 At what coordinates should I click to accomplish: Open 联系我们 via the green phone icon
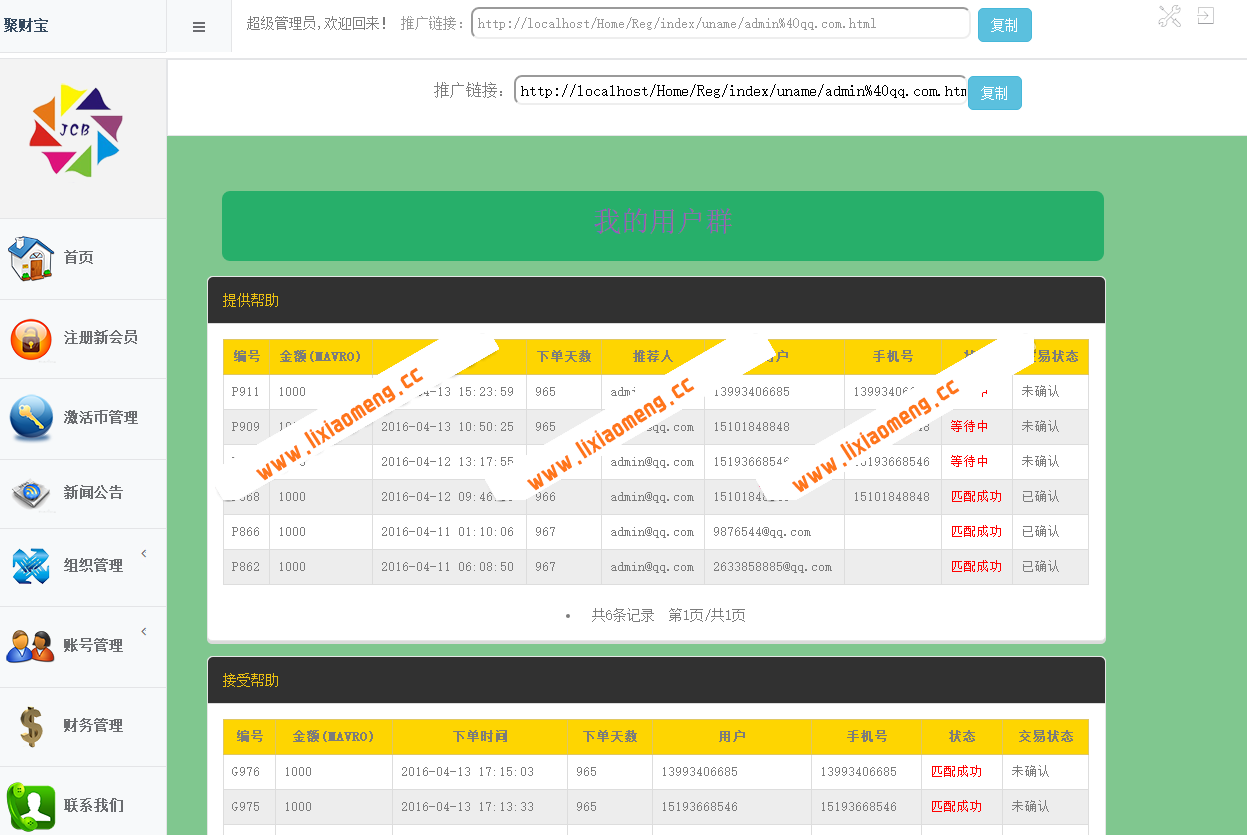[x=31, y=806]
